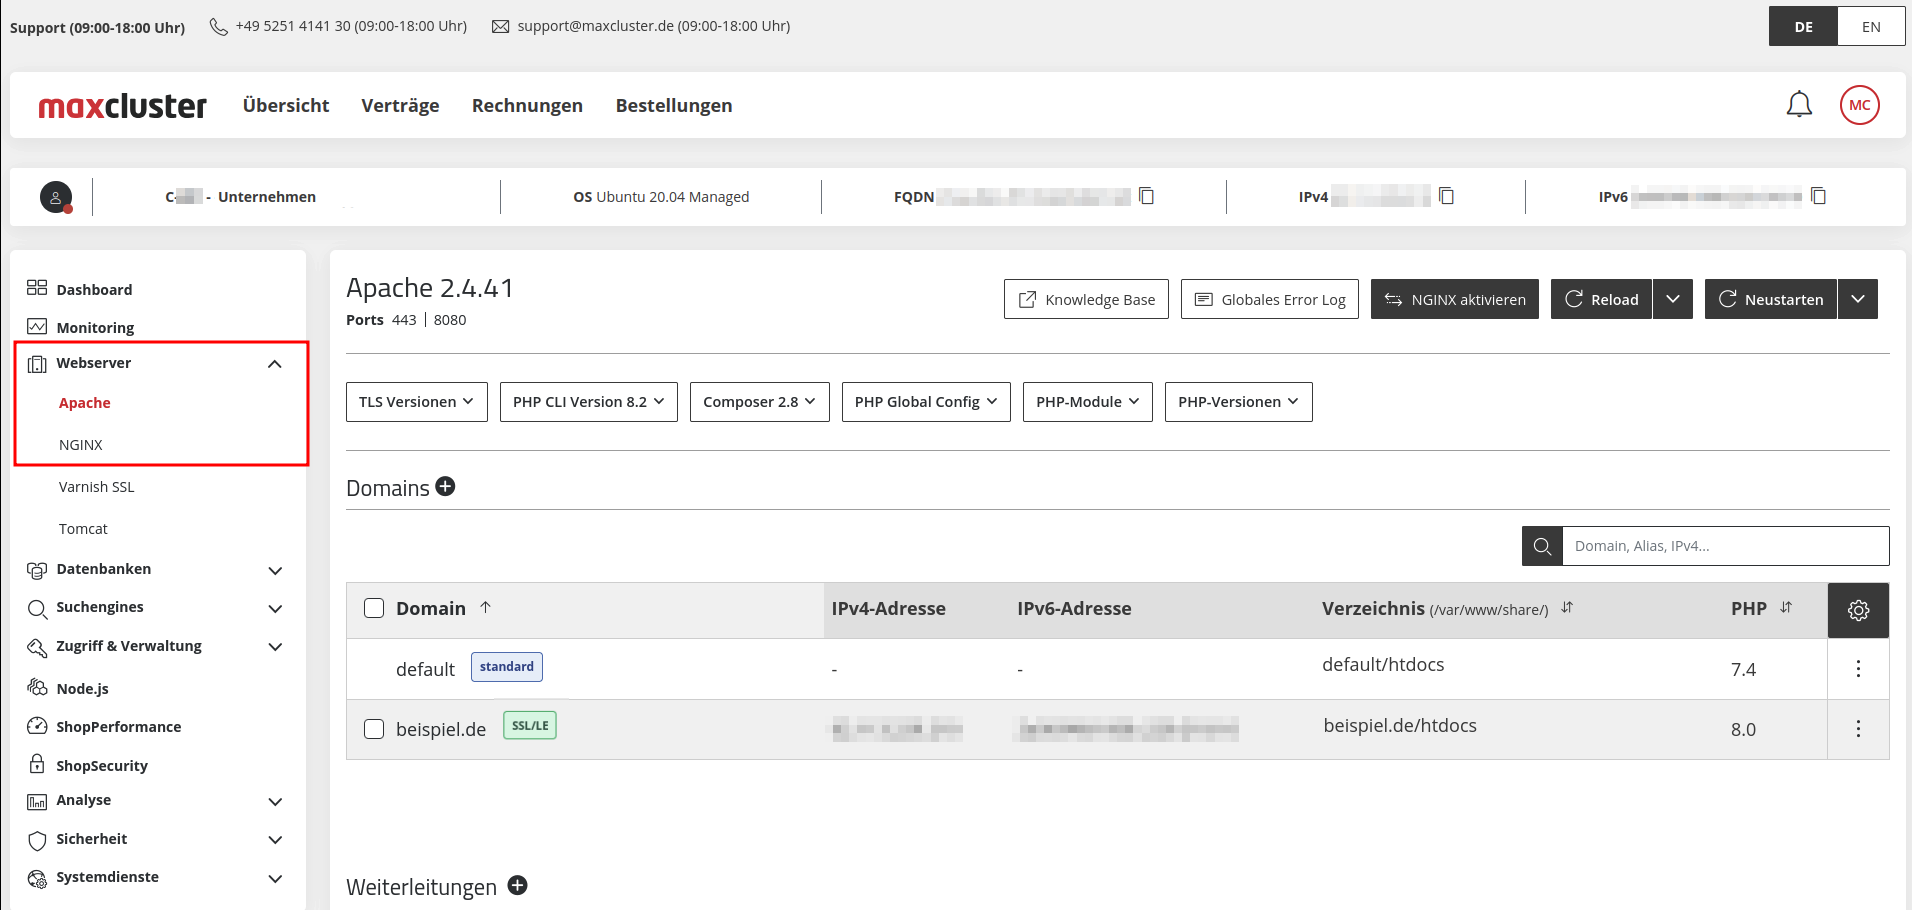Tick the beispiel.de row checkbox

coord(374,729)
